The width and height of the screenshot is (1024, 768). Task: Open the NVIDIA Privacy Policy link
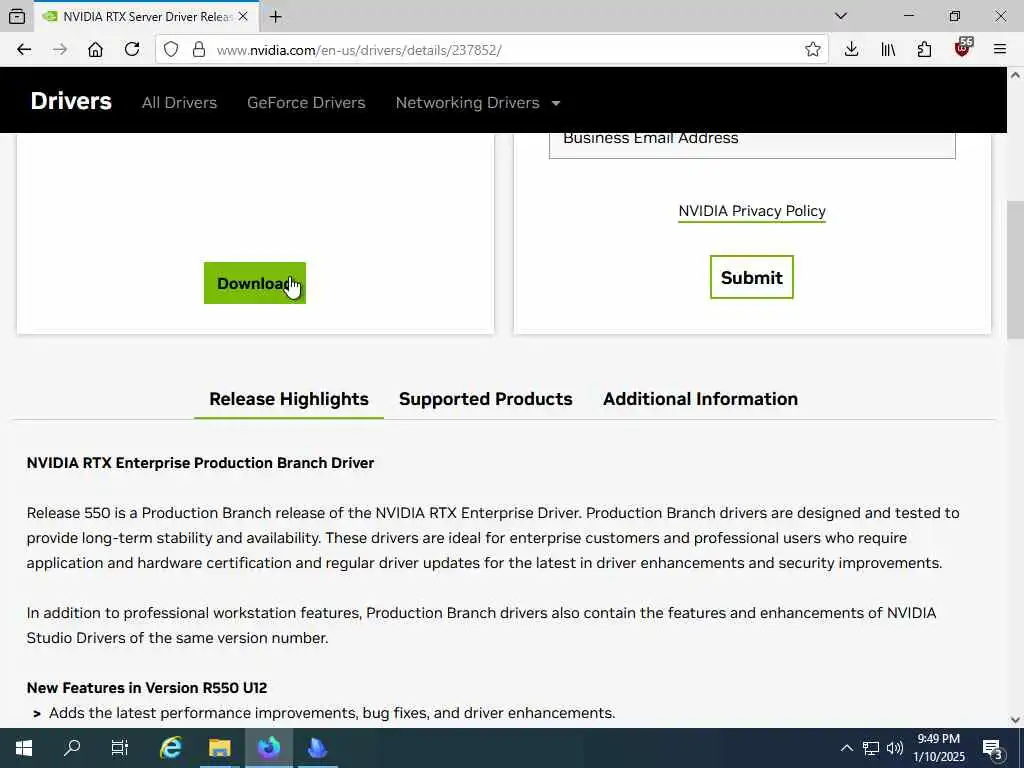[x=752, y=211]
